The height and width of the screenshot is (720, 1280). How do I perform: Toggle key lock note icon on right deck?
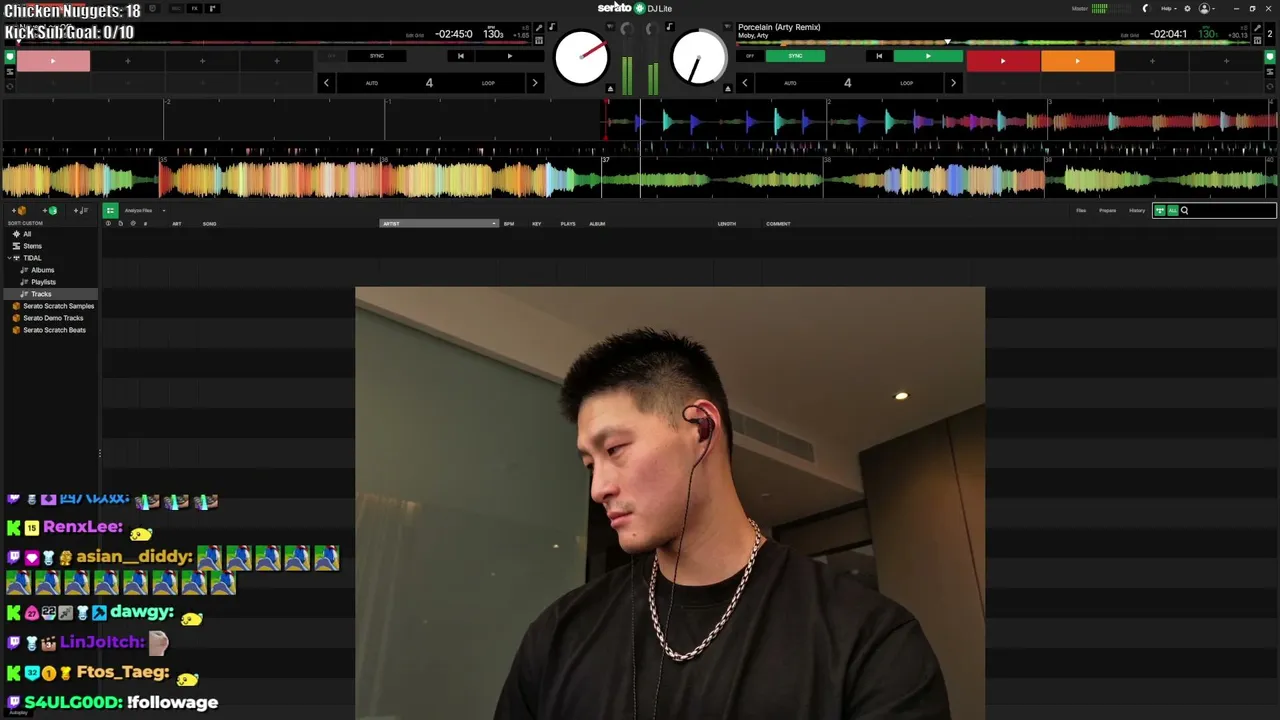[669, 28]
